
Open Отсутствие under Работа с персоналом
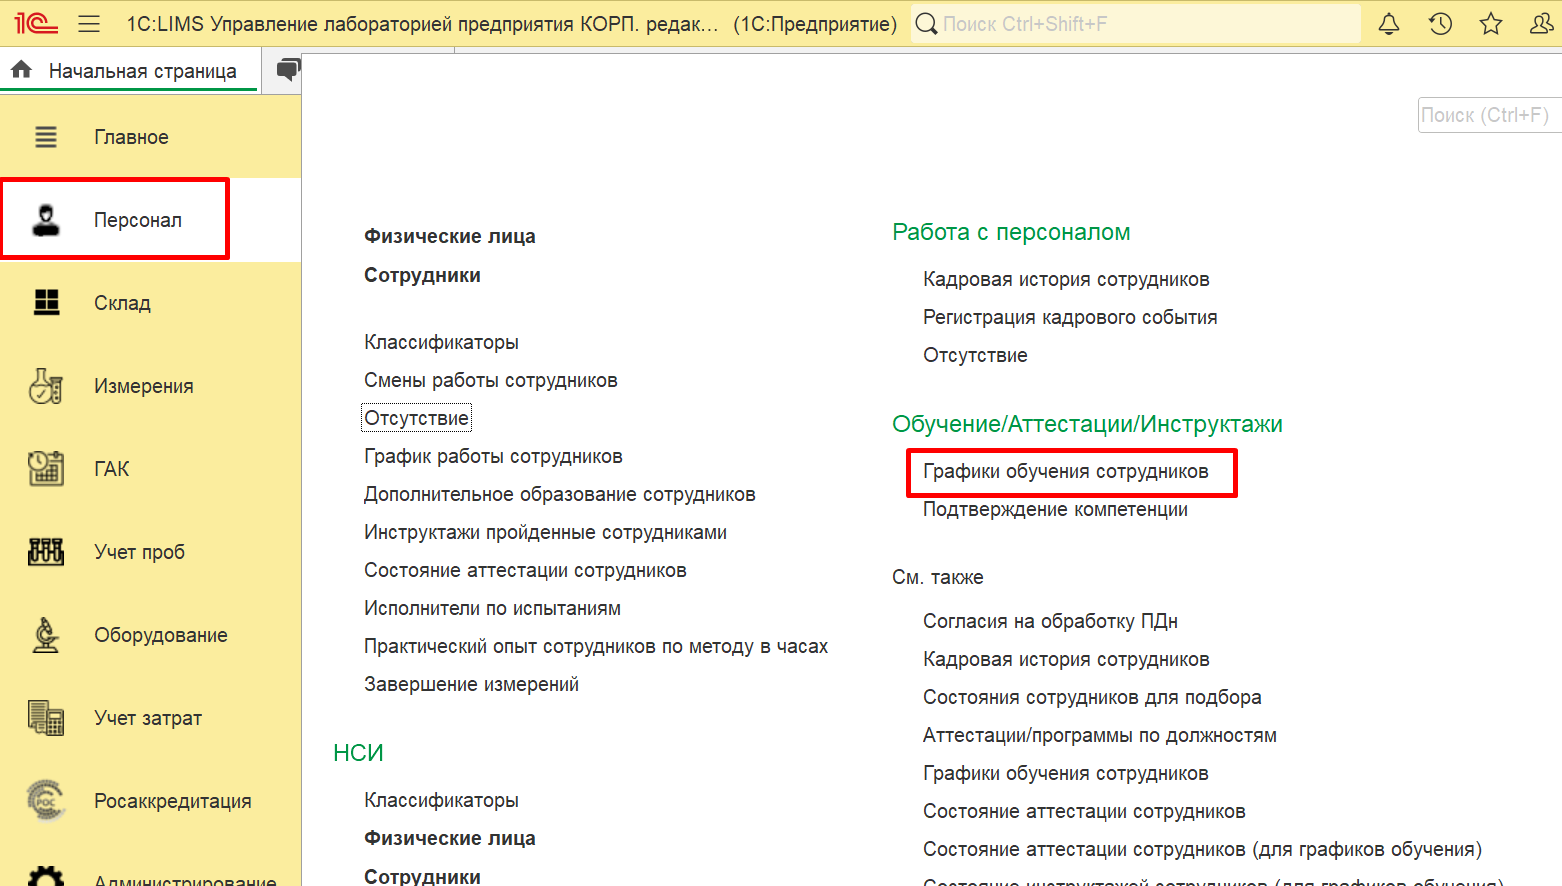[975, 355]
